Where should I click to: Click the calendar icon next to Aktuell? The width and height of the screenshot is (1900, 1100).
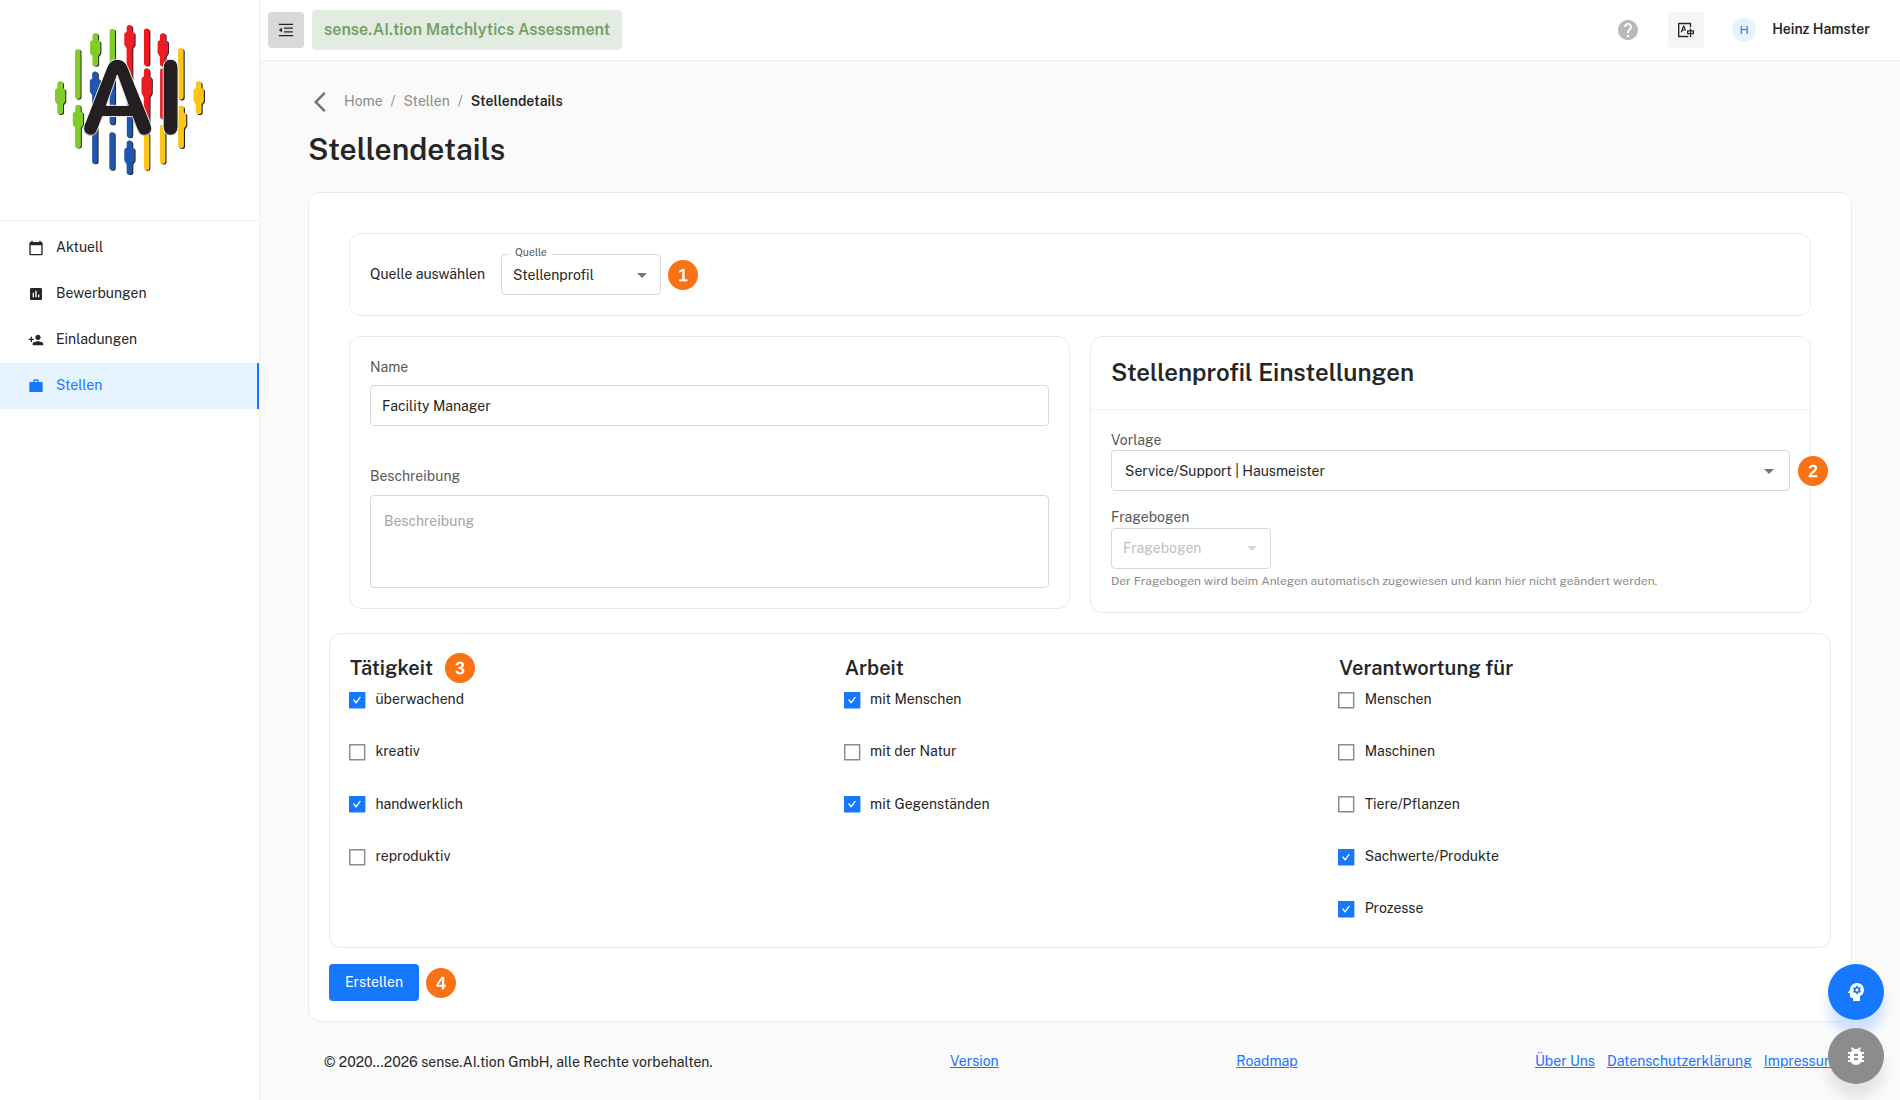pyautogui.click(x=36, y=247)
